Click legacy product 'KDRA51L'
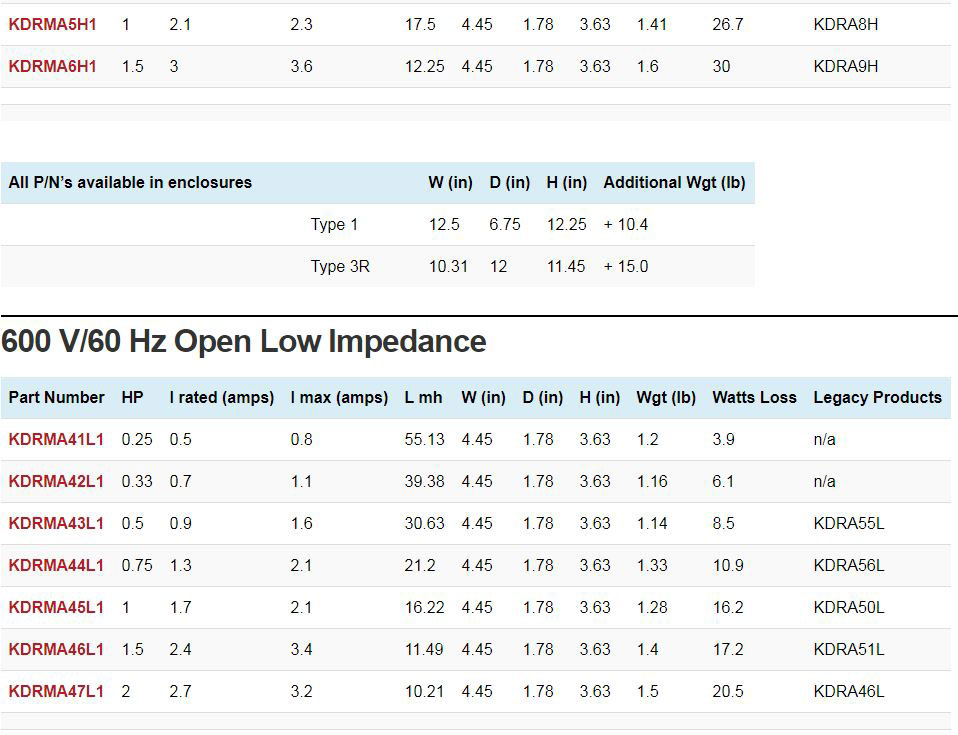This screenshot has width=958, height=735. [849, 649]
